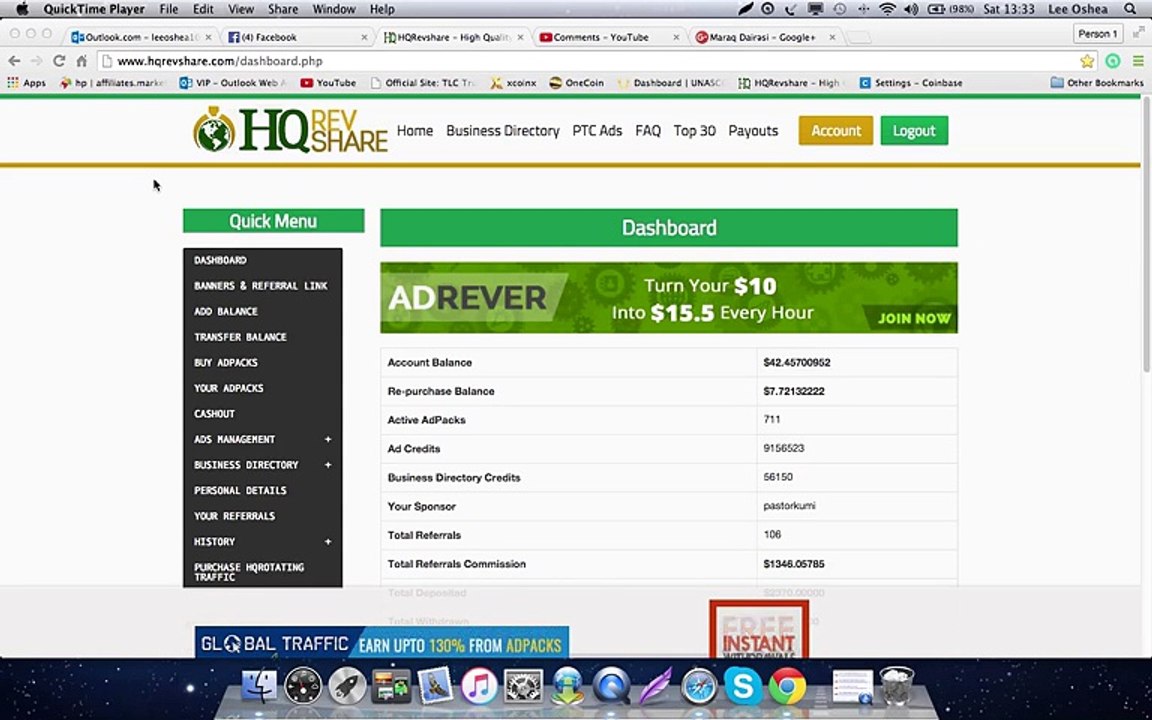This screenshot has height=720, width=1152.
Task: Click the Wi-Fi status icon
Action: click(887, 9)
